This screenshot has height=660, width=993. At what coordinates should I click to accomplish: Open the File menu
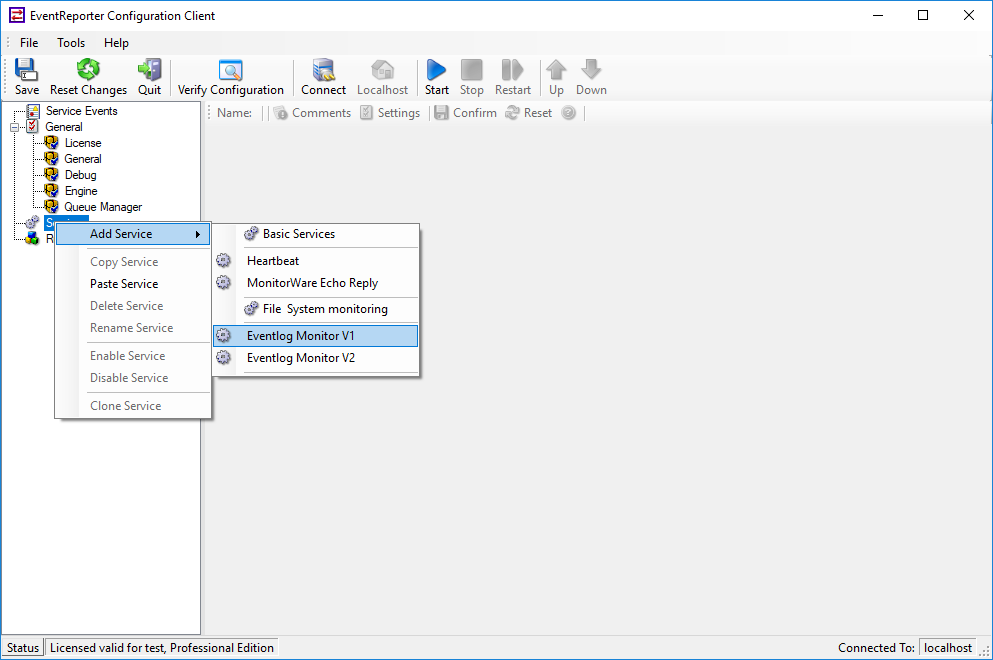click(x=29, y=42)
